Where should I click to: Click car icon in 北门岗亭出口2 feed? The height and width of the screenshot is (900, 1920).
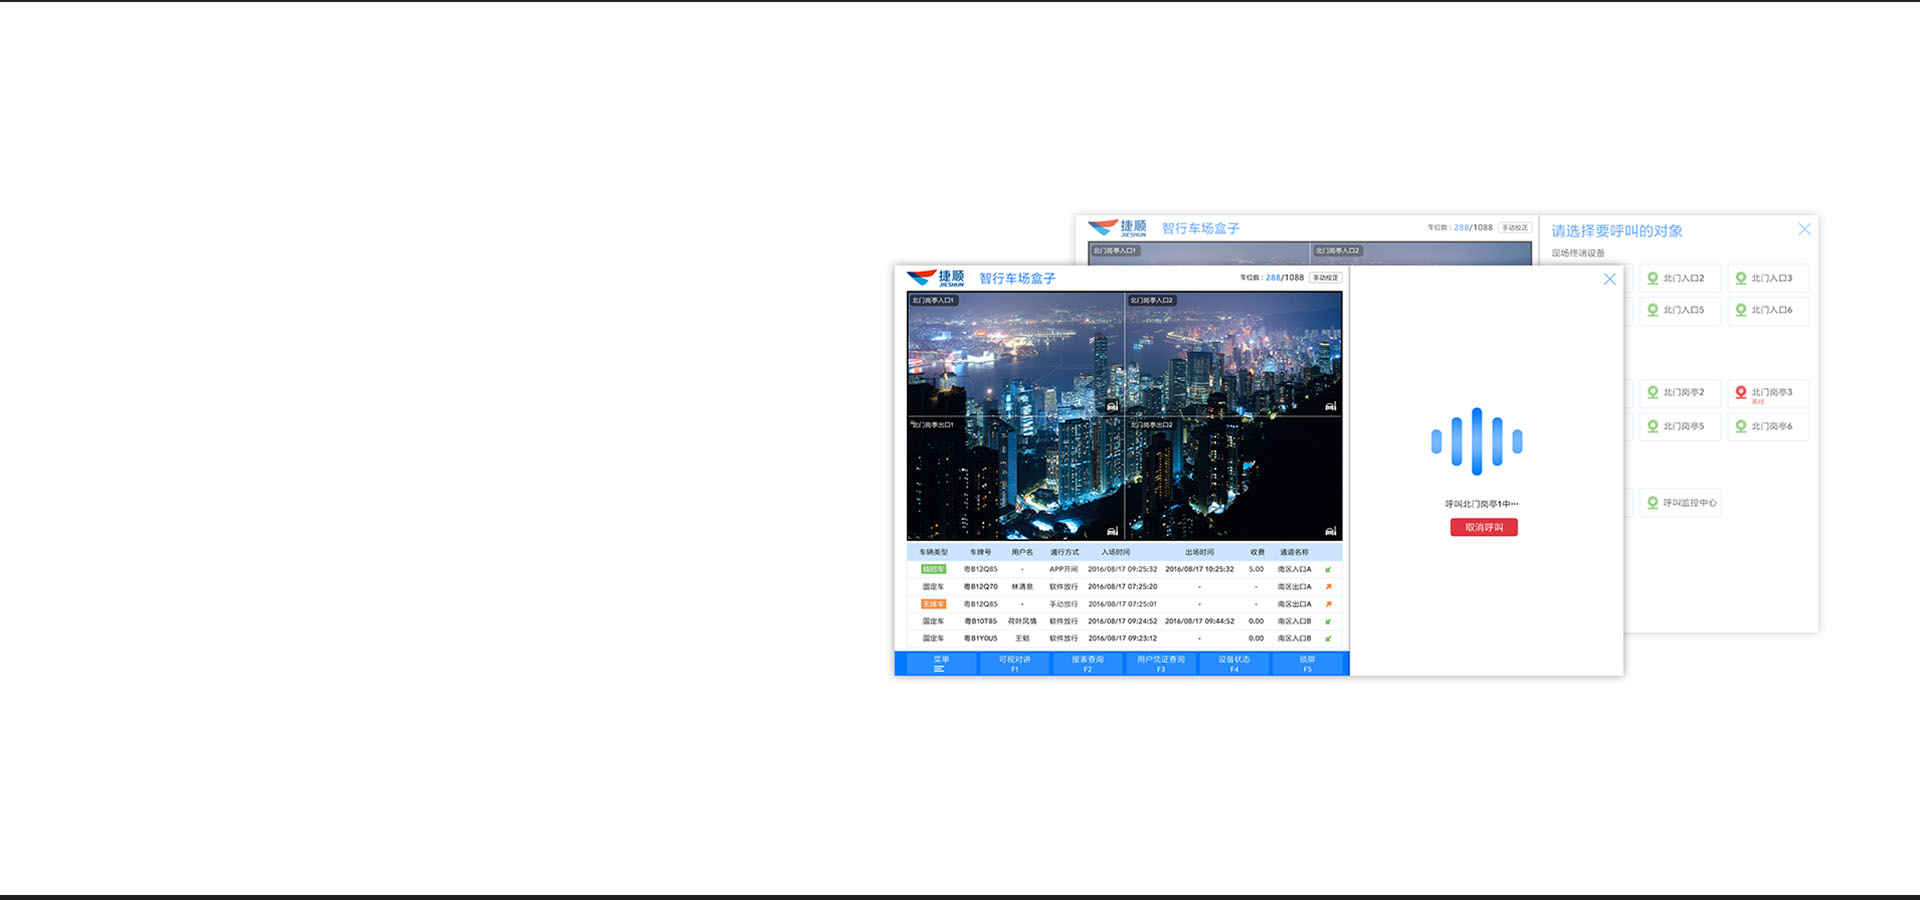[1330, 531]
